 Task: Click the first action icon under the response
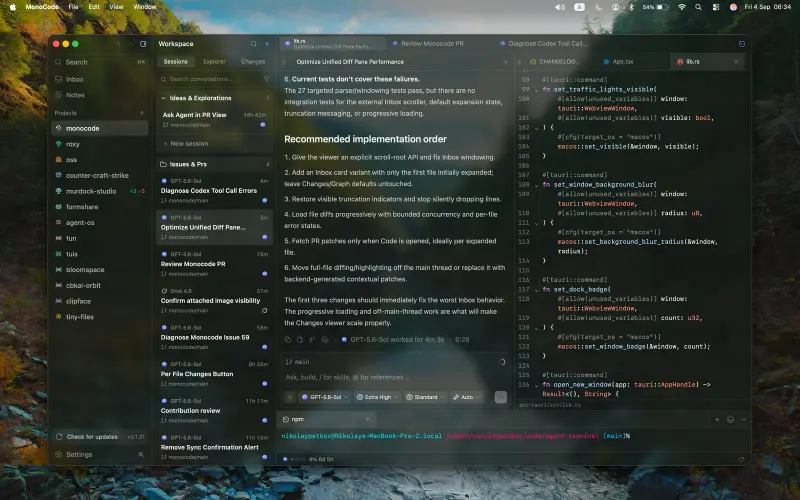coord(288,339)
